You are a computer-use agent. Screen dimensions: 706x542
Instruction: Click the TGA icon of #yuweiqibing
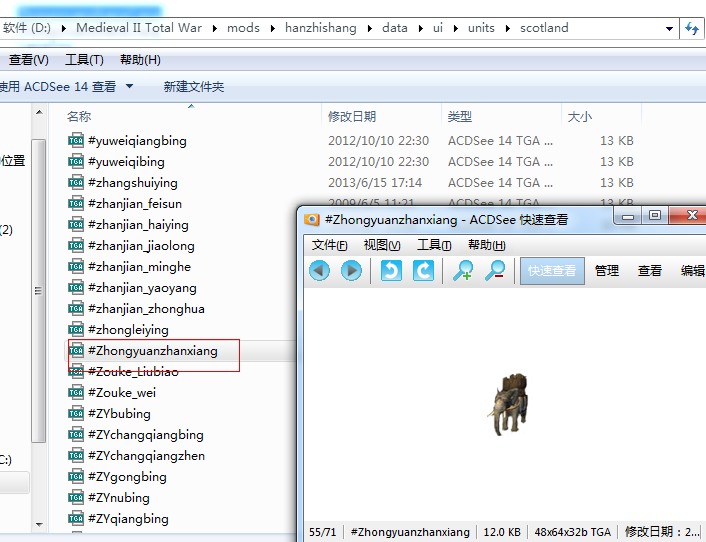(76, 162)
